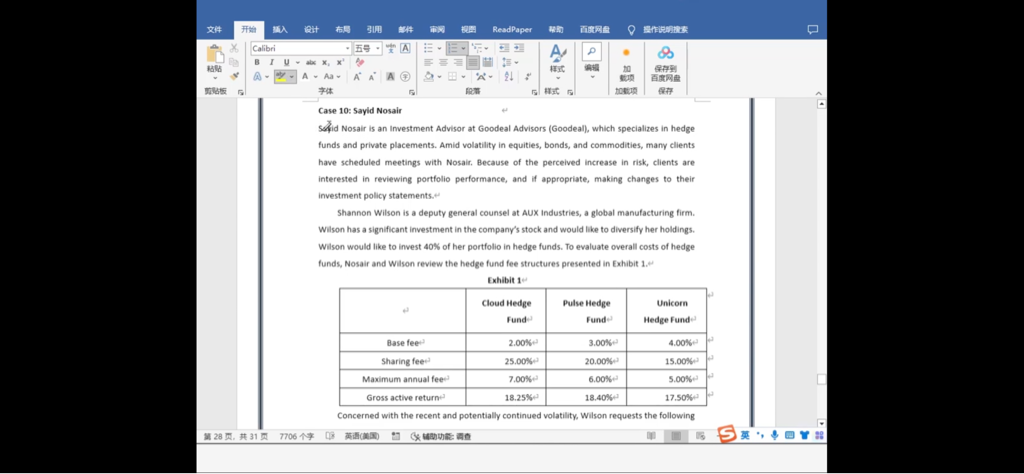This screenshot has width=1024, height=474.
Task: Open the Calibri font name dropdown
Action: pos(300,48)
